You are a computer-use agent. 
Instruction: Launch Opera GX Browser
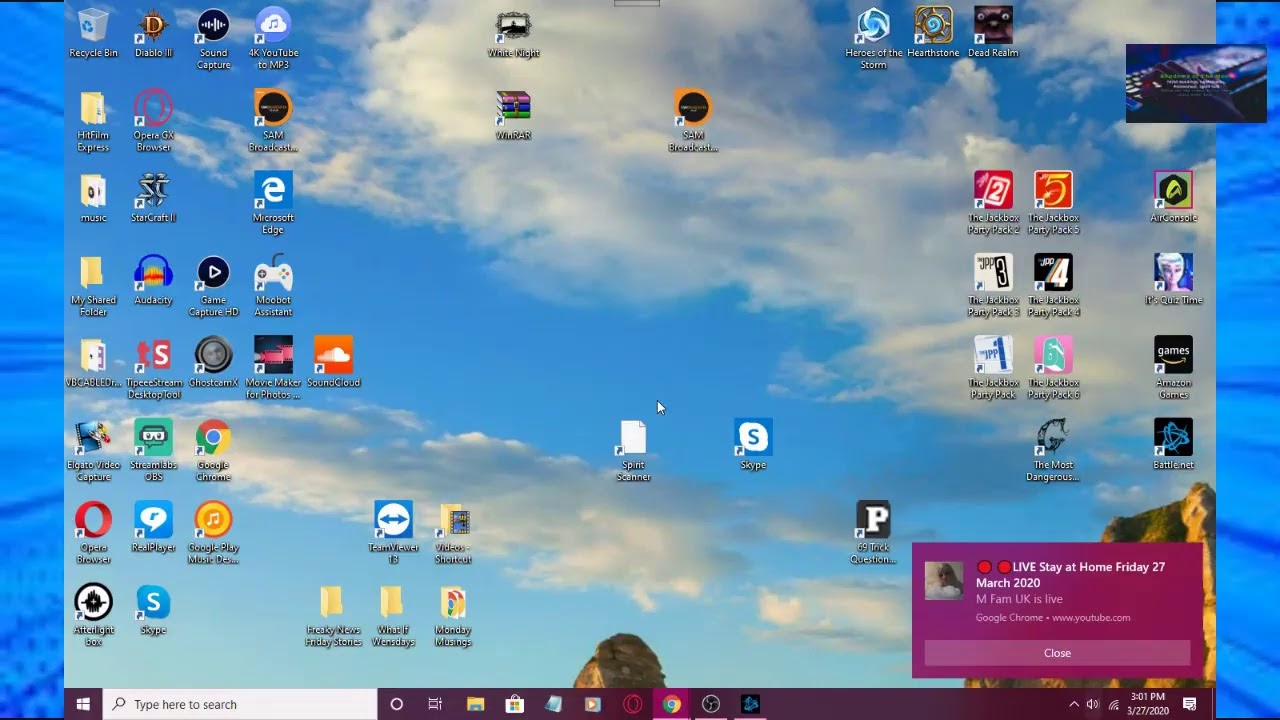pos(153,122)
